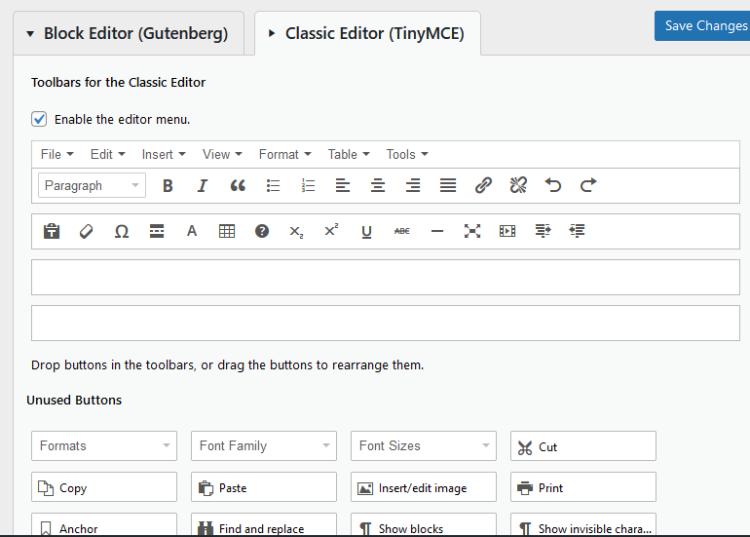Click the Insert Read More tag icon
Screen dimensions: 750x537
click(x=156, y=231)
